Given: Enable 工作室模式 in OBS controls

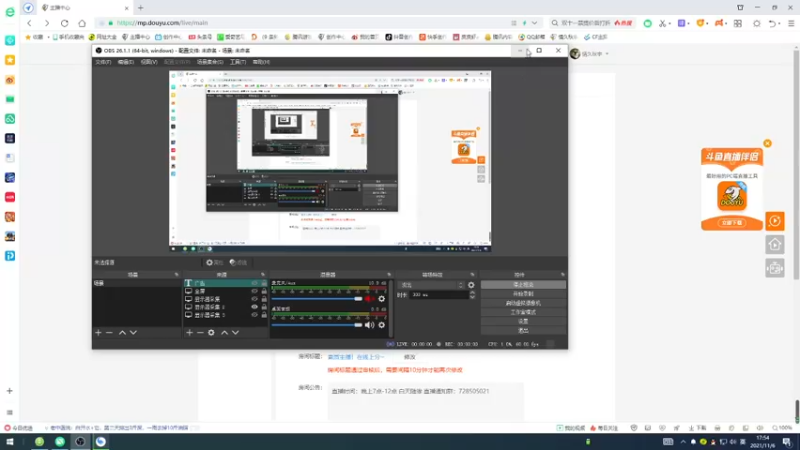Looking at the screenshot, I should [x=523, y=312].
